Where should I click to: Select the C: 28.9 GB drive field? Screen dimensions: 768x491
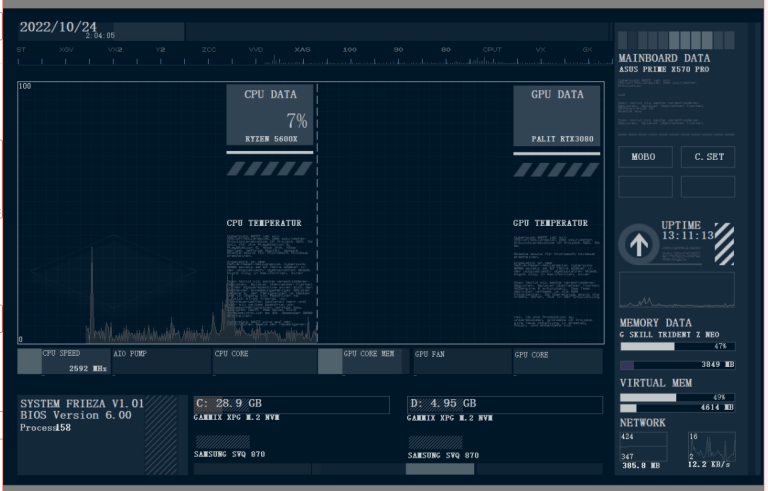291,404
